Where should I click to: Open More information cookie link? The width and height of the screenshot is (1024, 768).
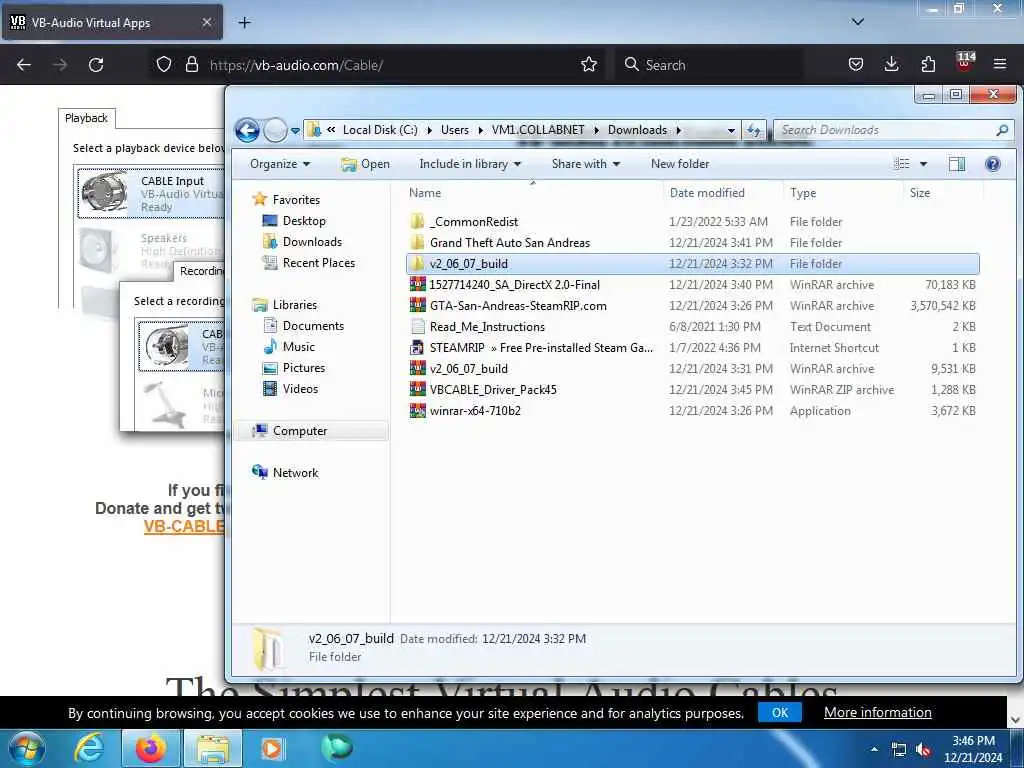tap(878, 712)
